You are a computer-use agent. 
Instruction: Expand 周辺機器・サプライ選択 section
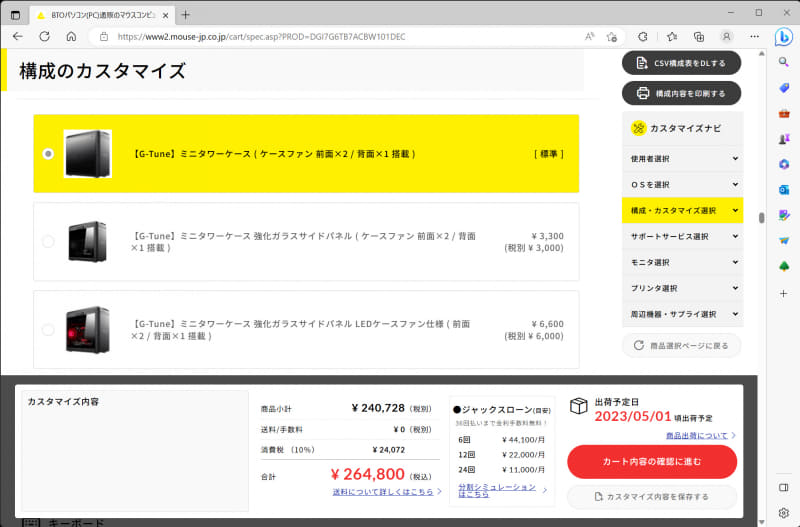pyautogui.click(x=682, y=314)
